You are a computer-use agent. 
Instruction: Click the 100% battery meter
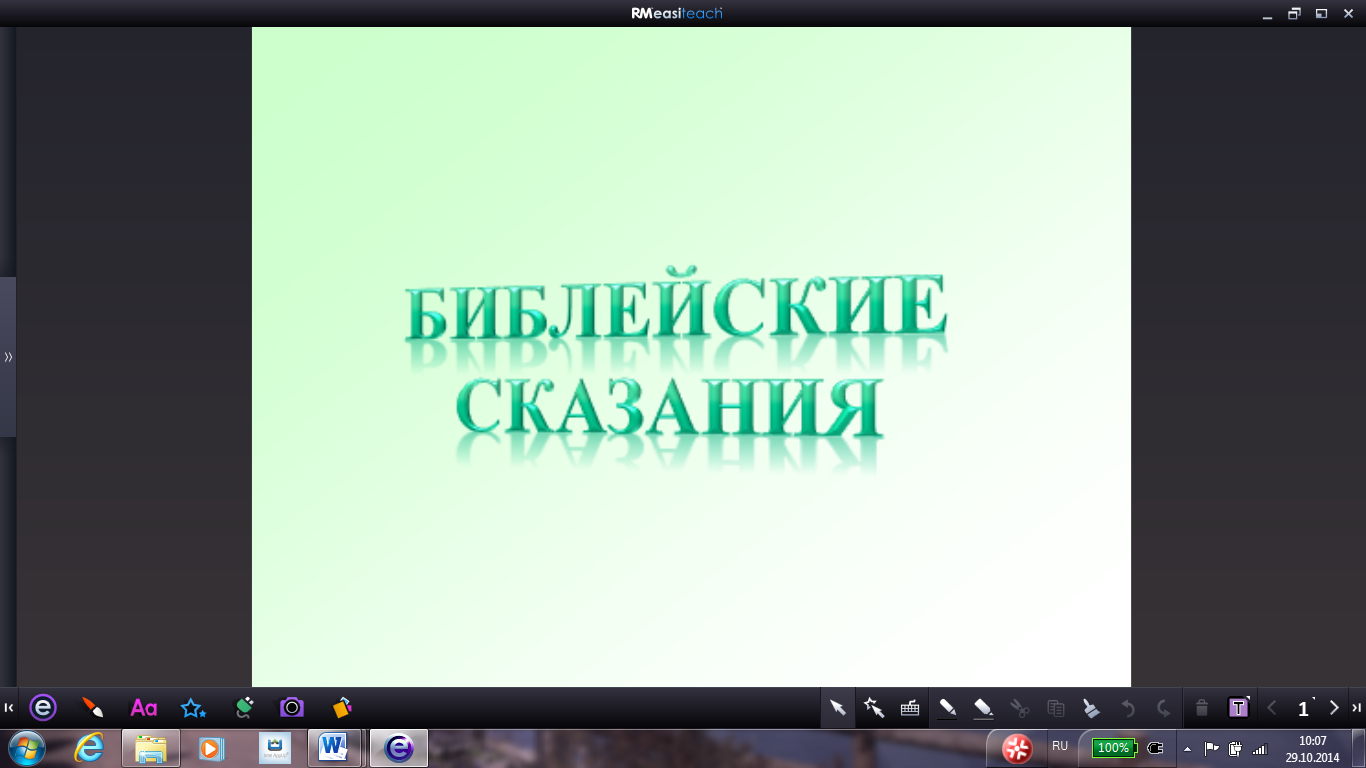point(1113,747)
